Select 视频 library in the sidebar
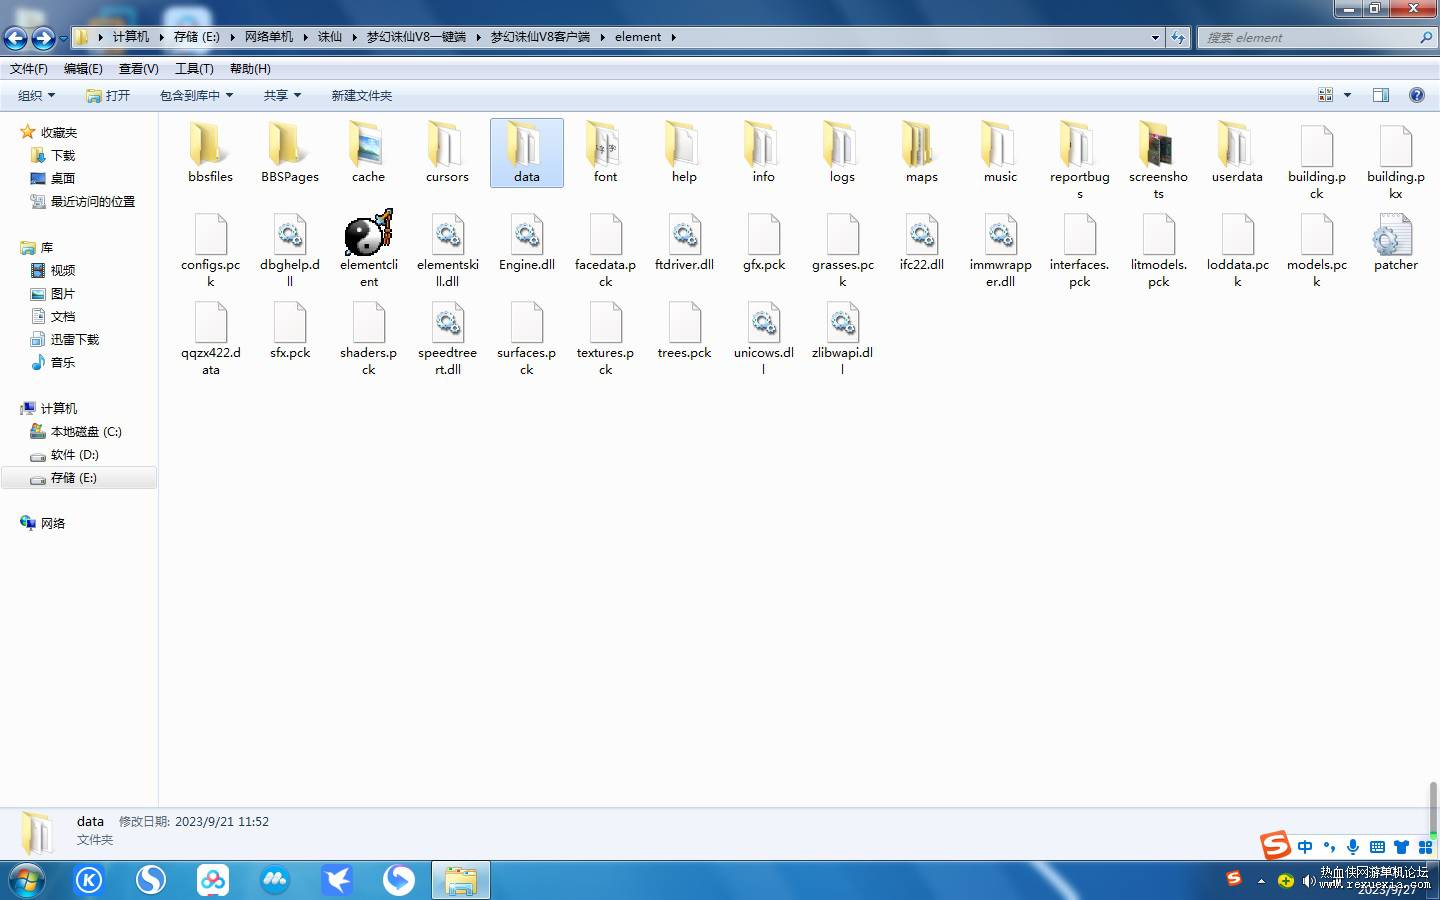This screenshot has height=900, width=1440. 63,270
